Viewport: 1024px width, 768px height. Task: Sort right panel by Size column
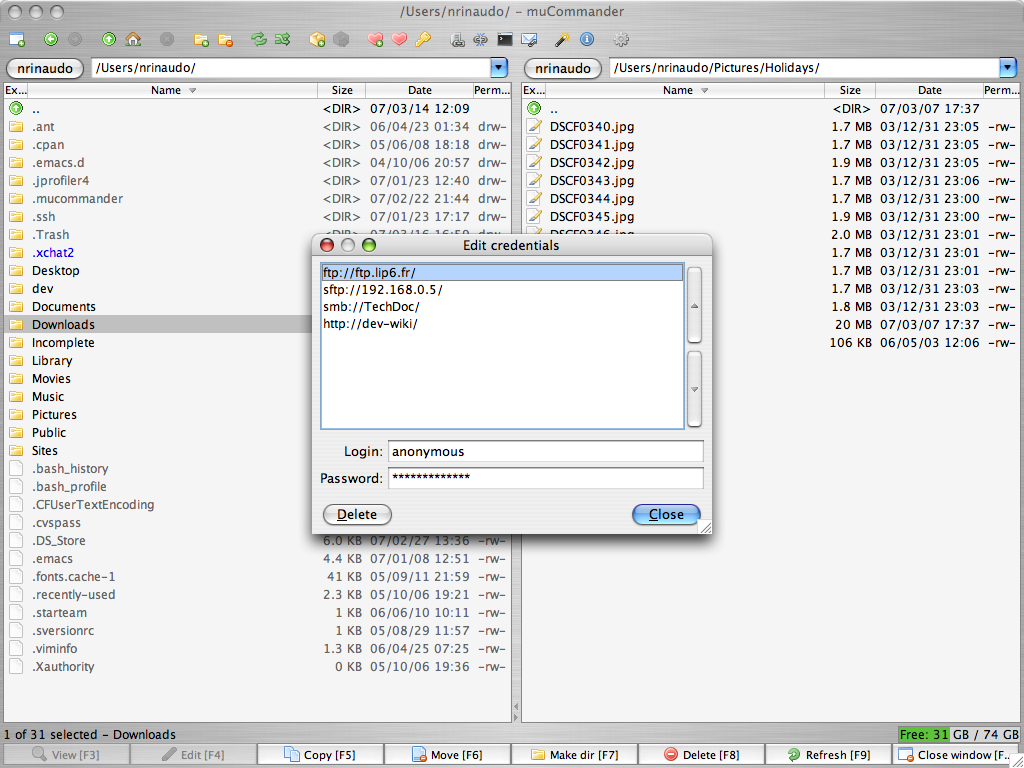point(850,90)
